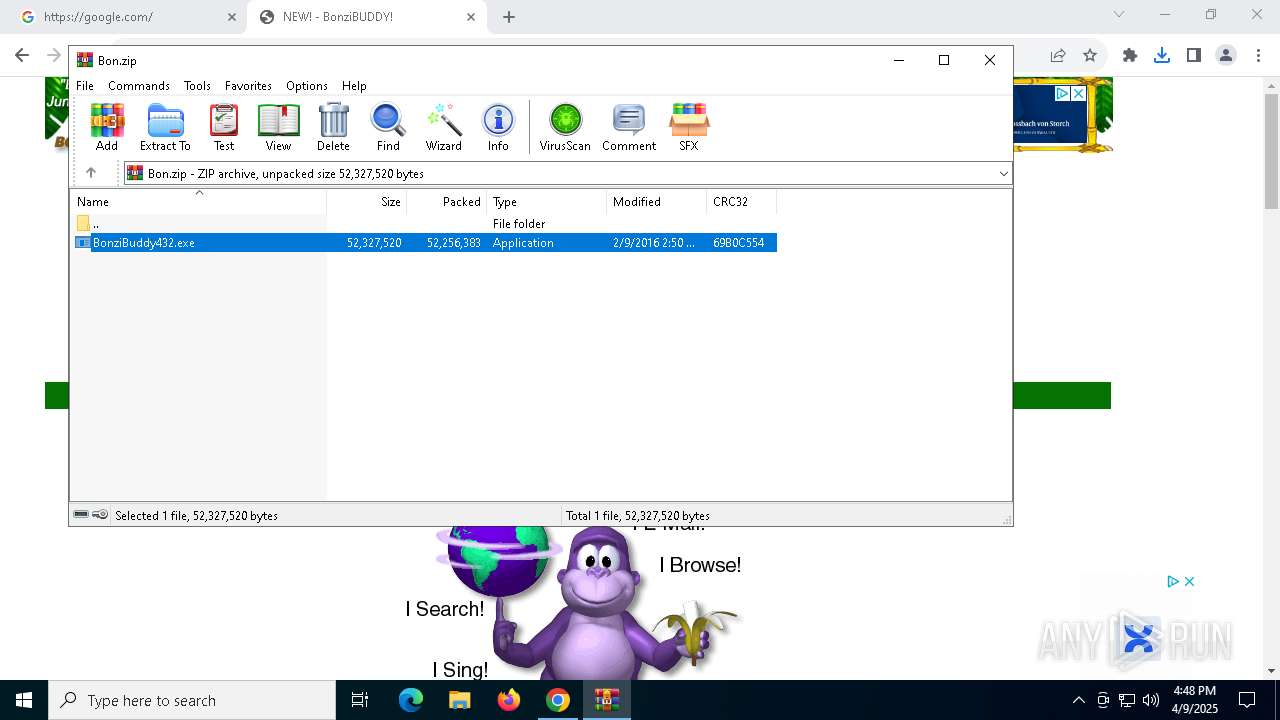Click the WinRAR title bar app icon
Screen dimensions: 1280x720
pyautogui.click(x=85, y=60)
